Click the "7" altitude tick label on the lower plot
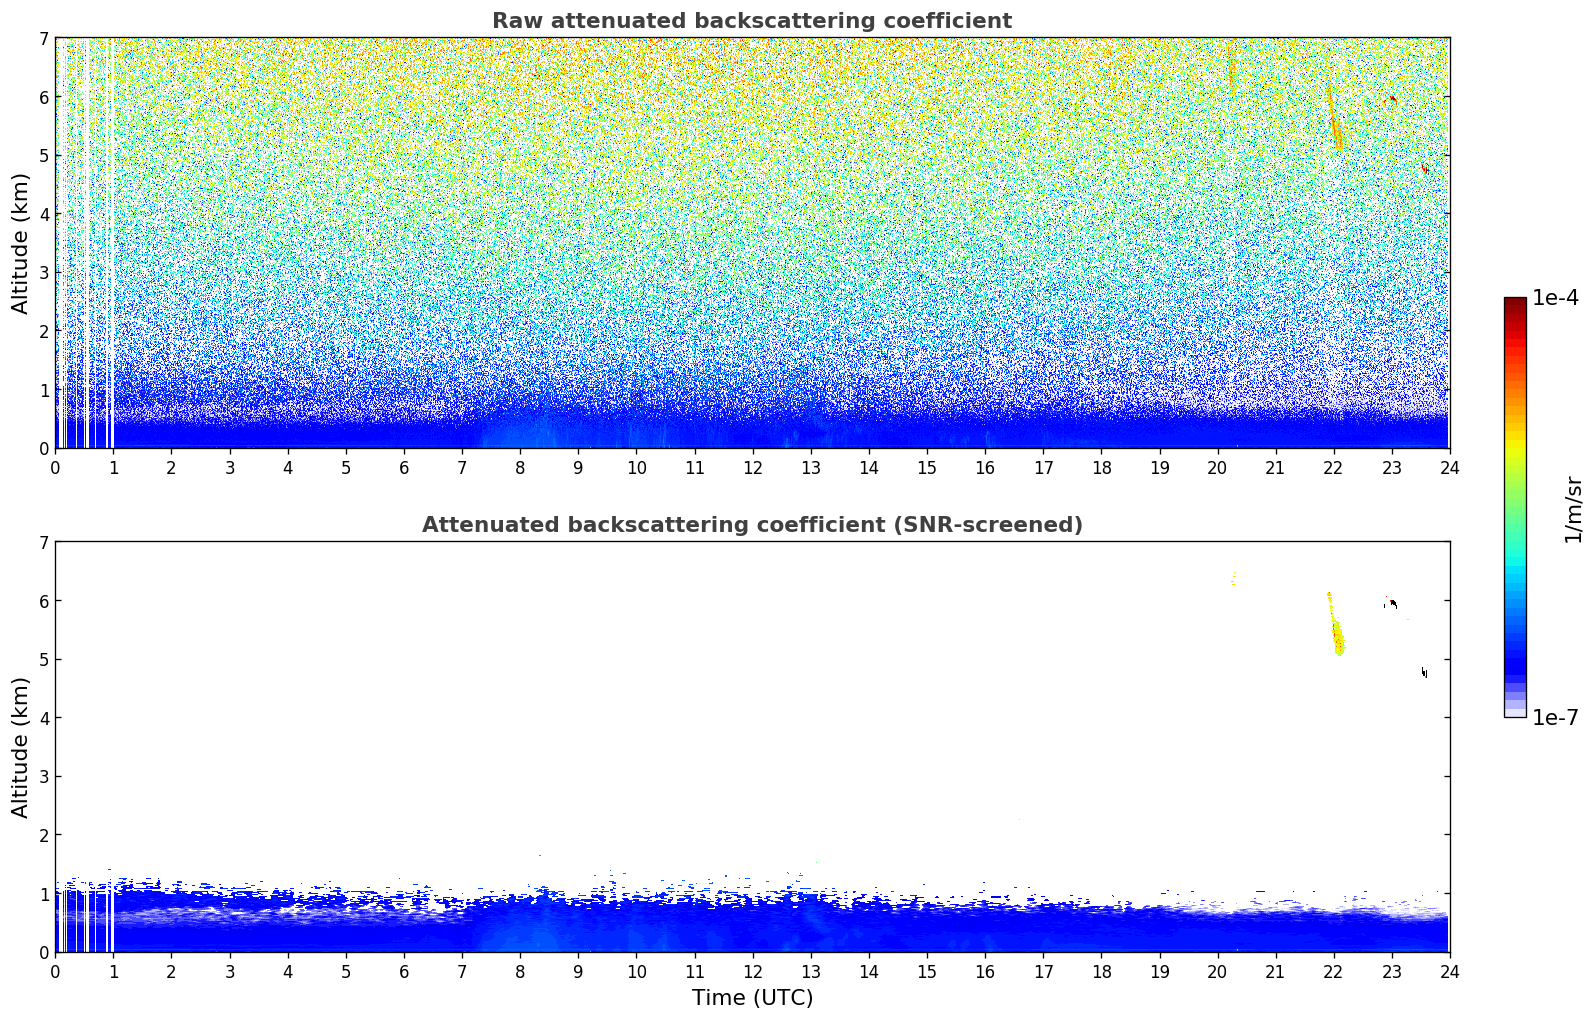1595x1020 pixels. coord(43,543)
